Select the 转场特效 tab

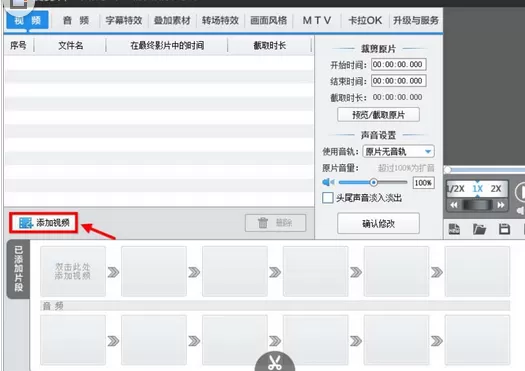click(x=220, y=20)
